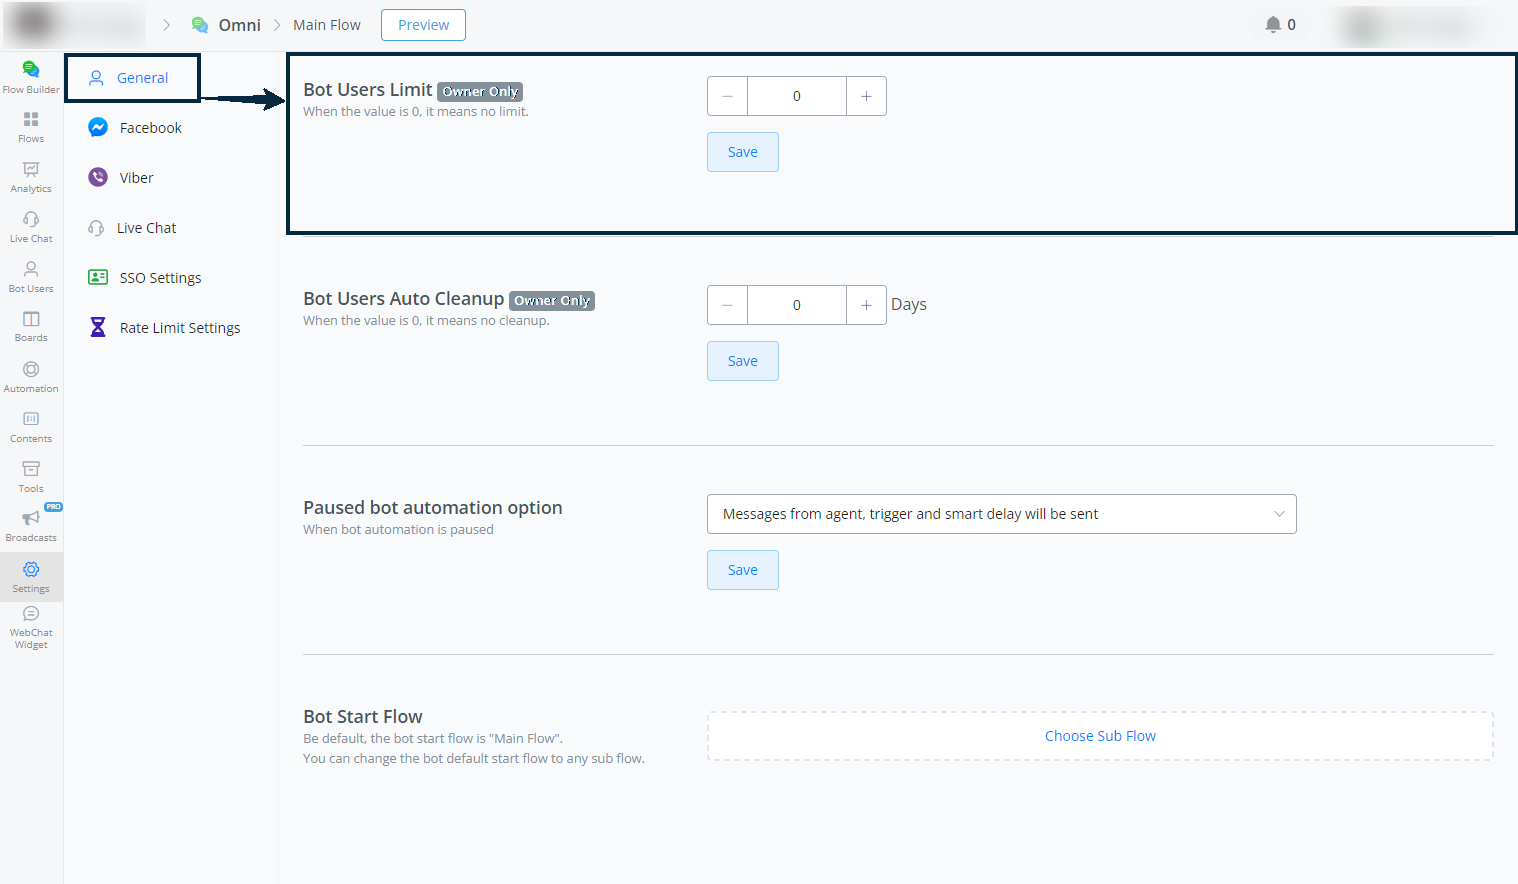Click the Main Flow breadcrumb
This screenshot has width=1518, height=884.
pos(327,25)
